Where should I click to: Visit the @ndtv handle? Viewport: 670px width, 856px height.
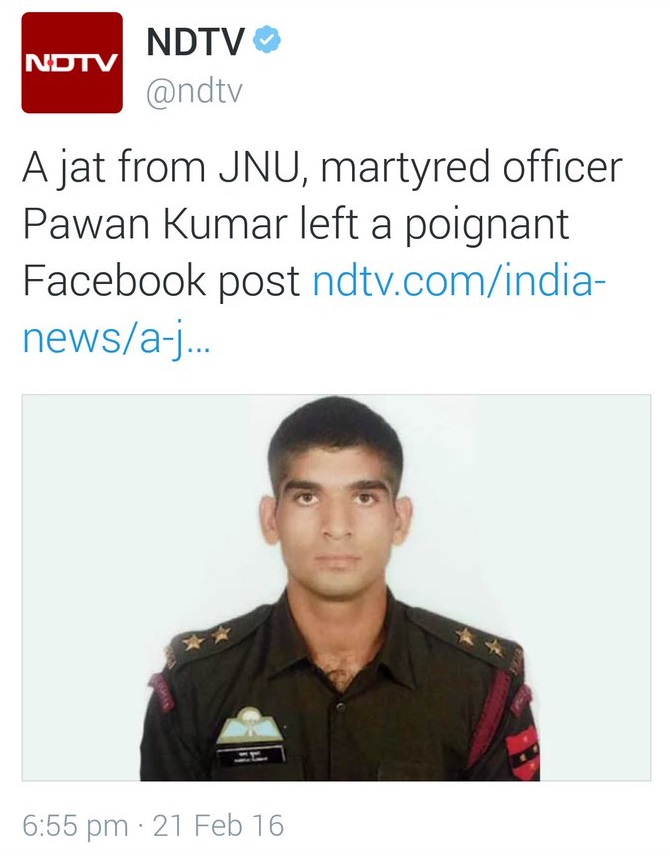(x=194, y=91)
